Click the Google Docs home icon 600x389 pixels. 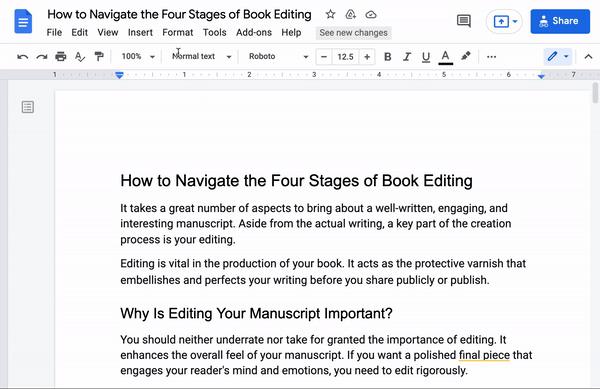(23, 22)
